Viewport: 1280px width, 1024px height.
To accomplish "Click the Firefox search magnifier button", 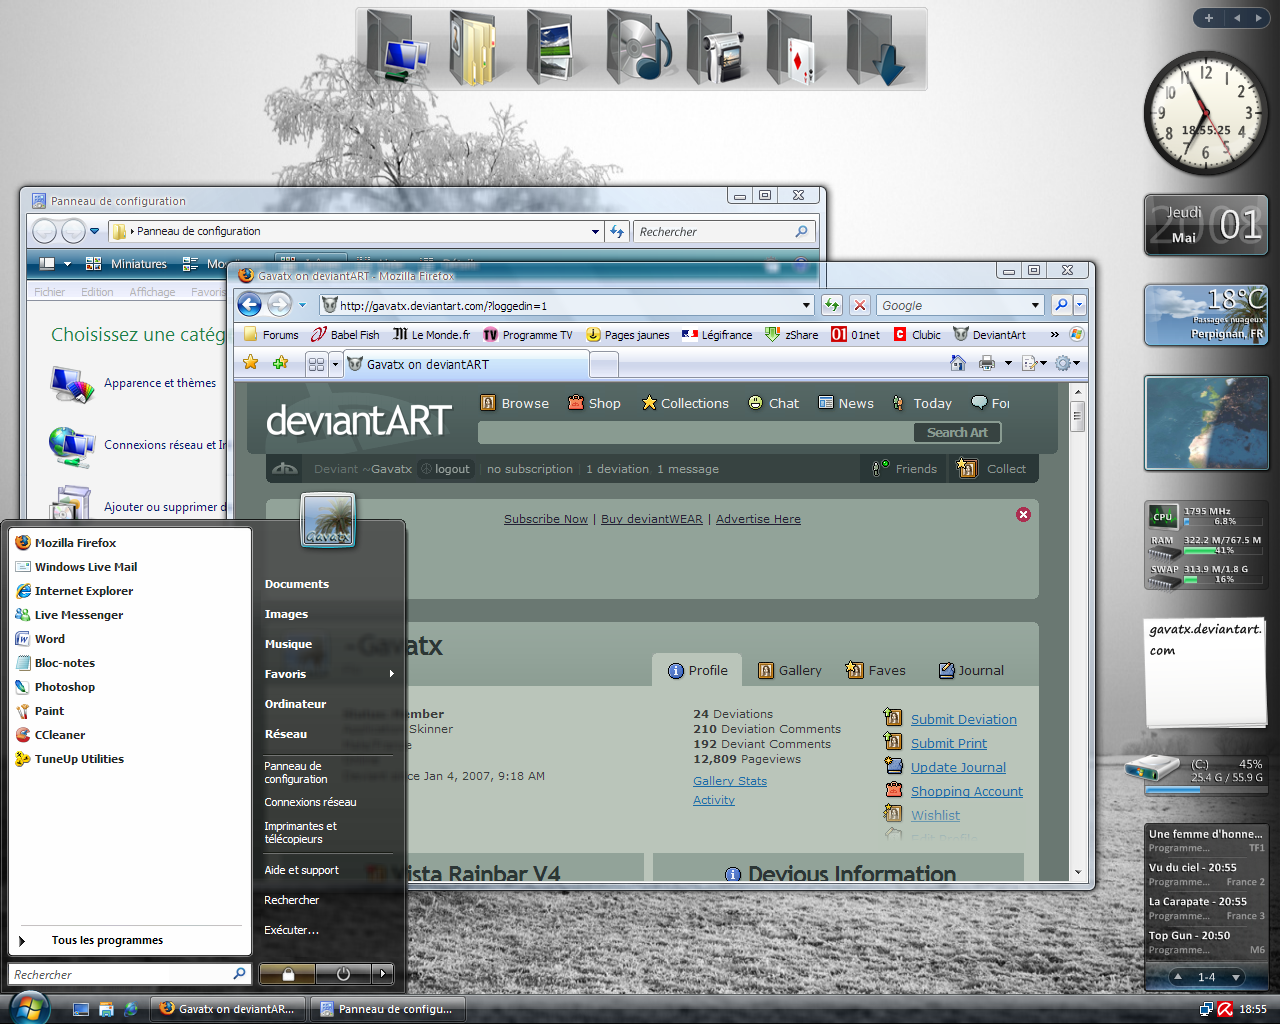I will 1061,305.
